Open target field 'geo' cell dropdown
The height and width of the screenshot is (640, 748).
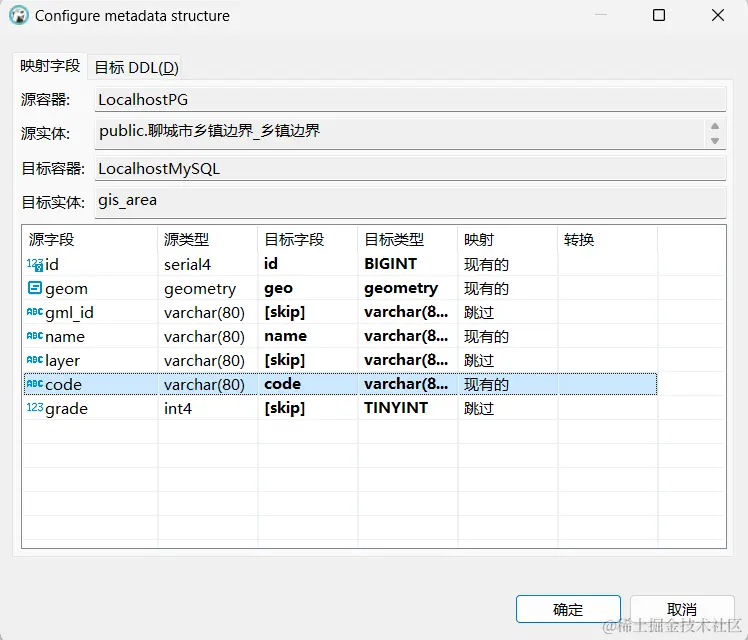308,288
